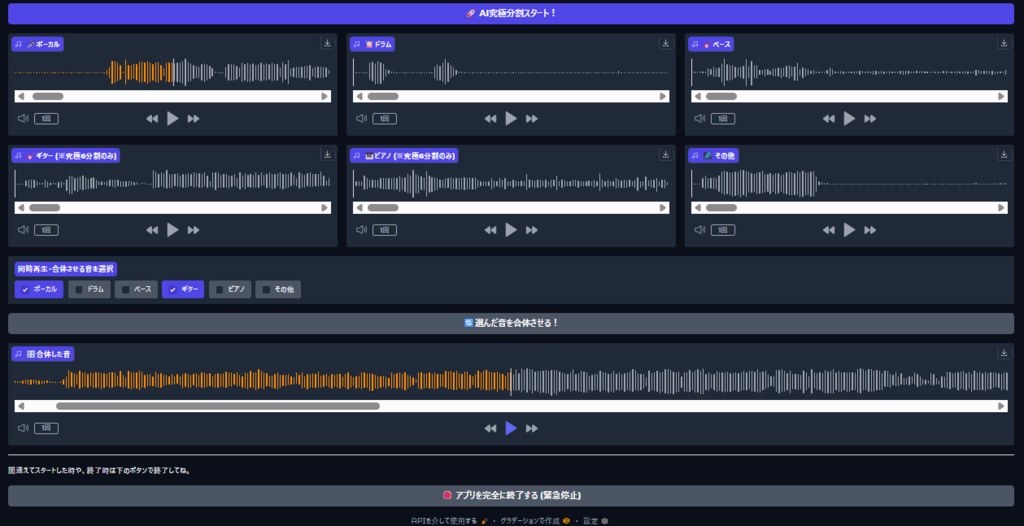Mute the ボーカル track volume
The image size is (1024, 526).
coord(23,118)
